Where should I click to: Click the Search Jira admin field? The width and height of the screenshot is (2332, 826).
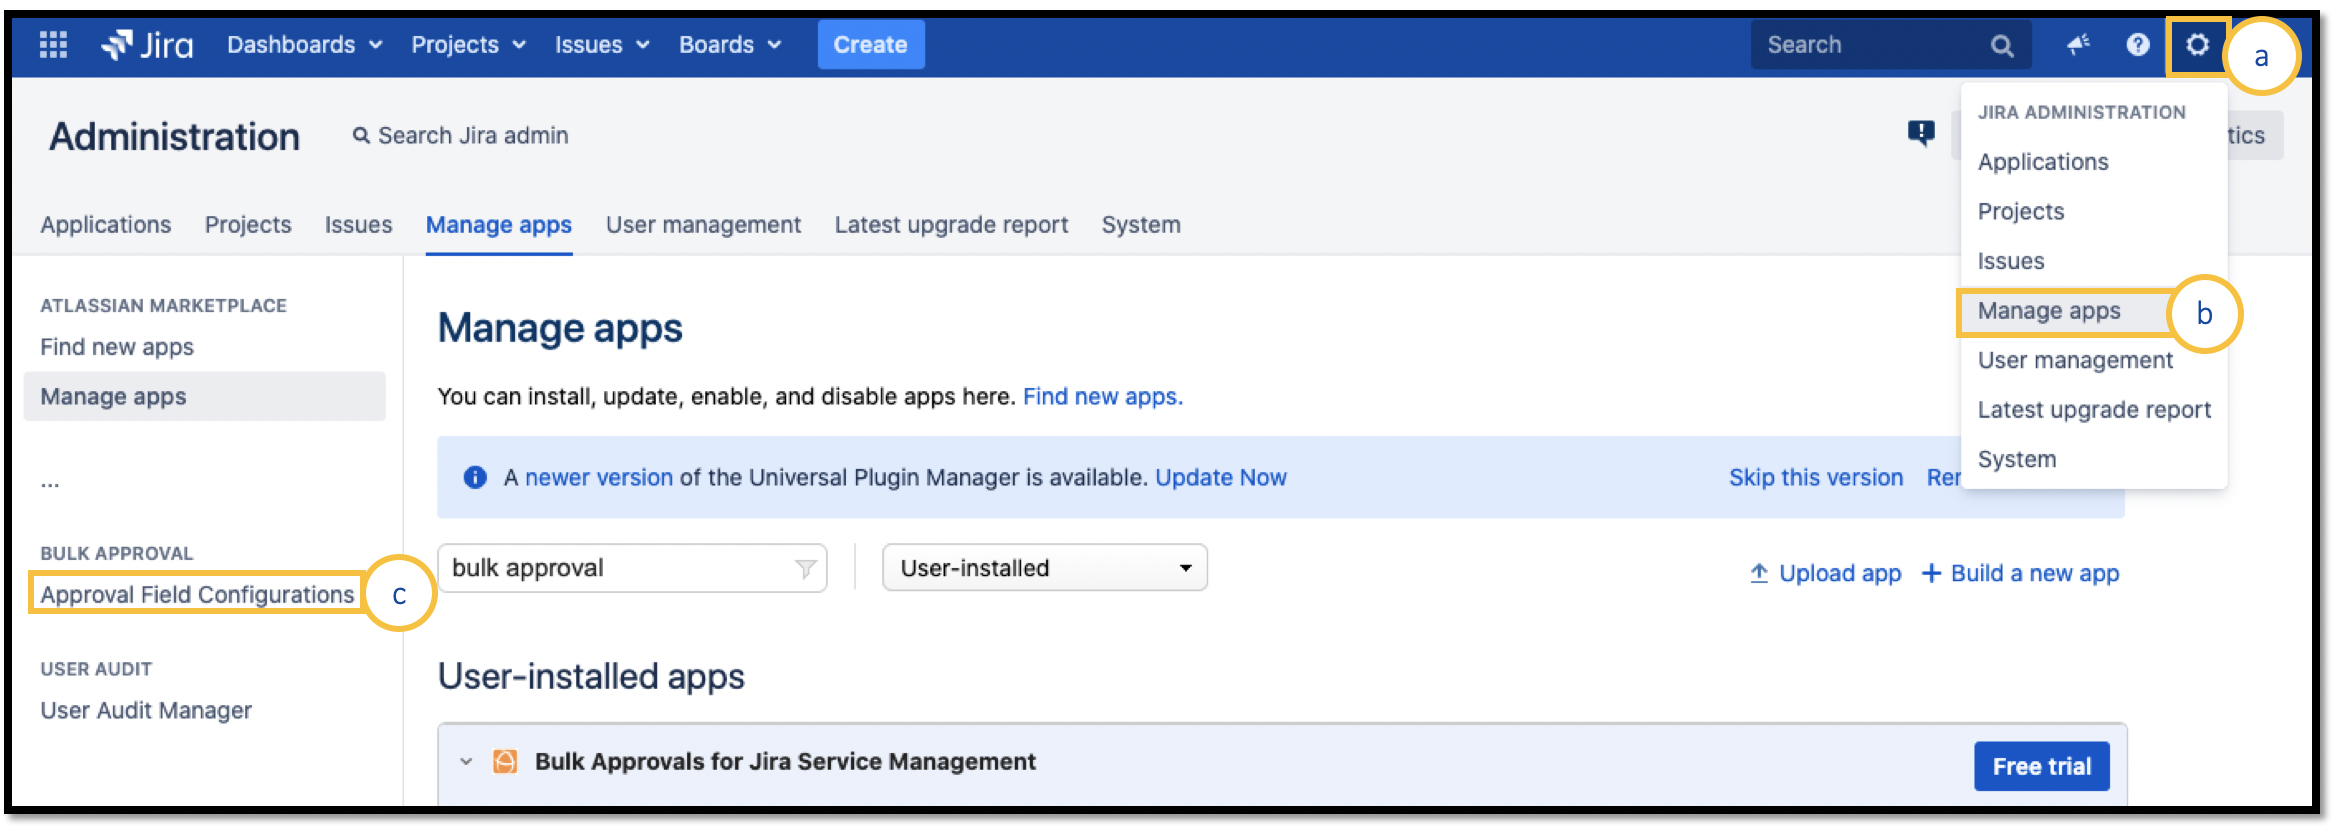pyautogui.click(x=472, y=136)
